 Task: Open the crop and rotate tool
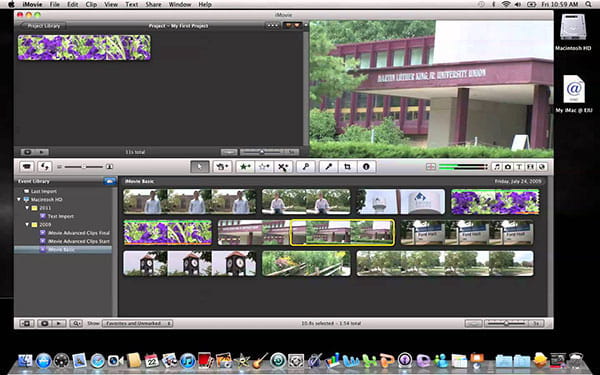pyautogui.click(x=347, y=167)
